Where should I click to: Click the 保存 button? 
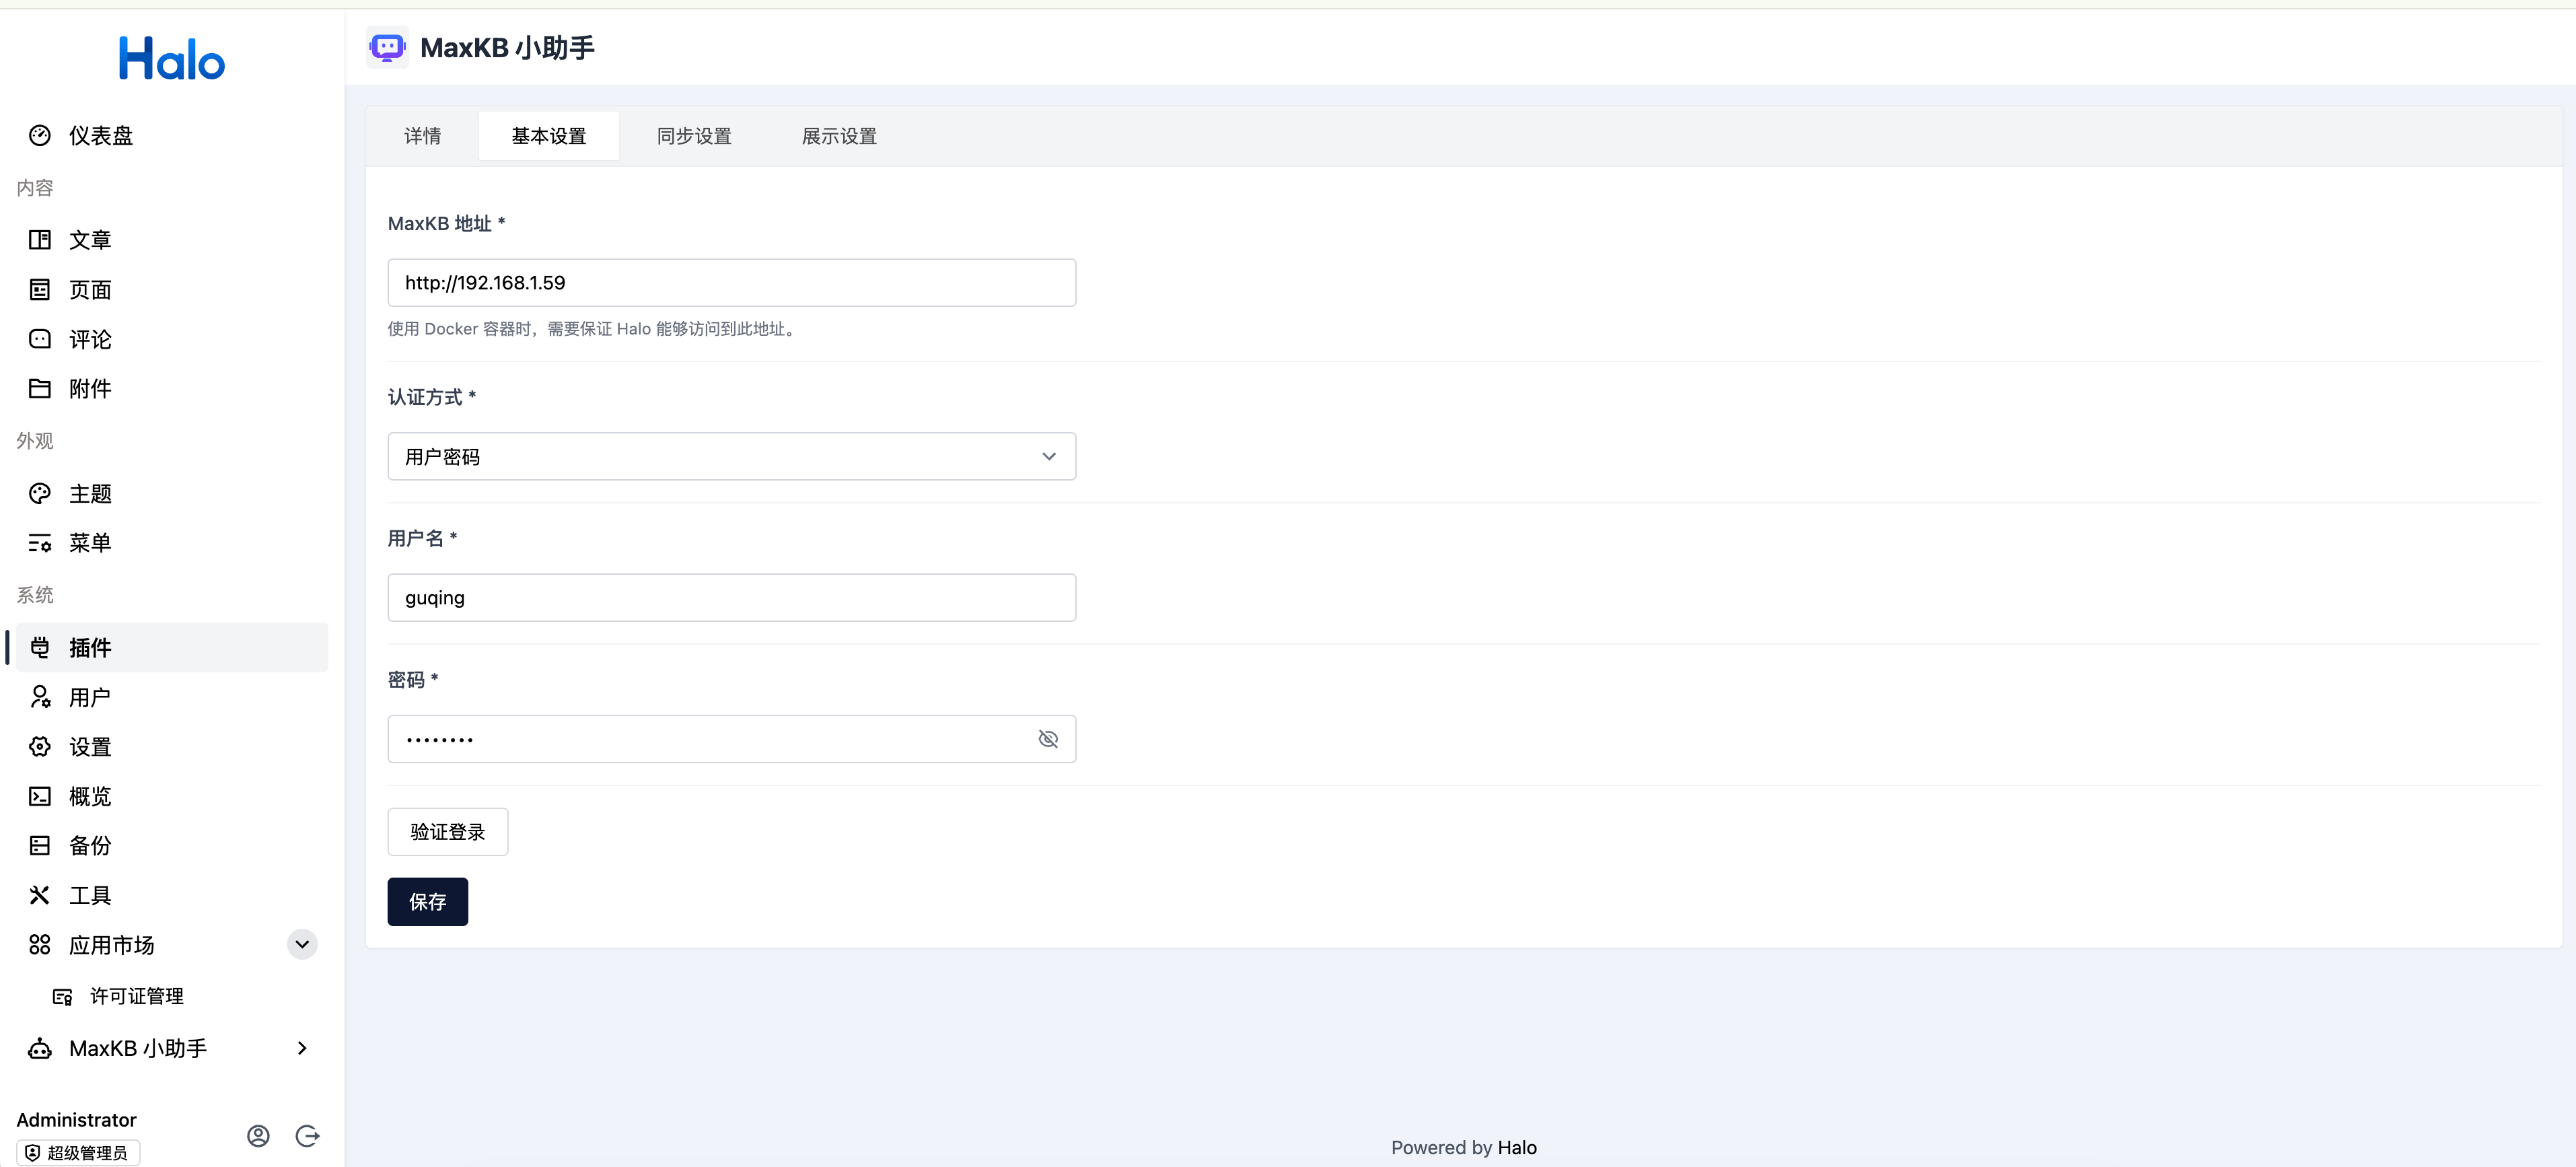coord(427,902)
